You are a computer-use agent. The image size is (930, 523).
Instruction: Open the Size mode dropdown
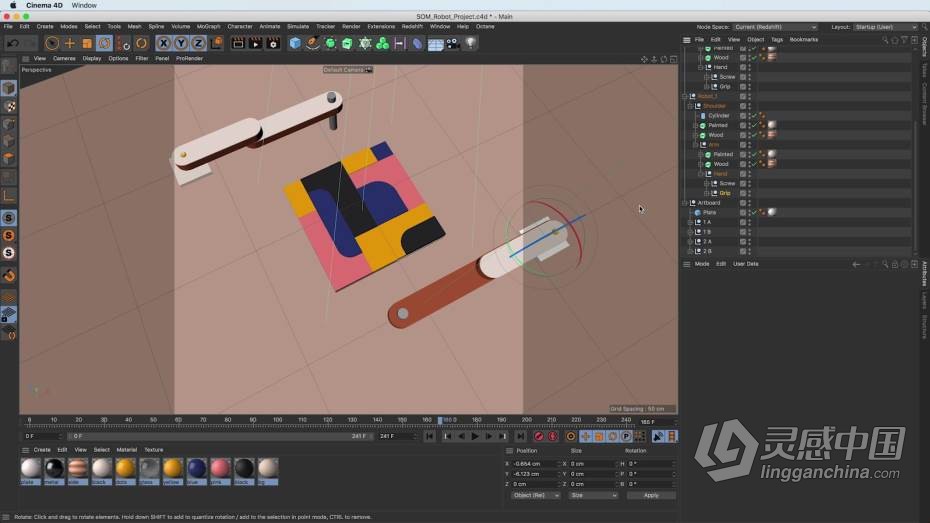[594, 496]
